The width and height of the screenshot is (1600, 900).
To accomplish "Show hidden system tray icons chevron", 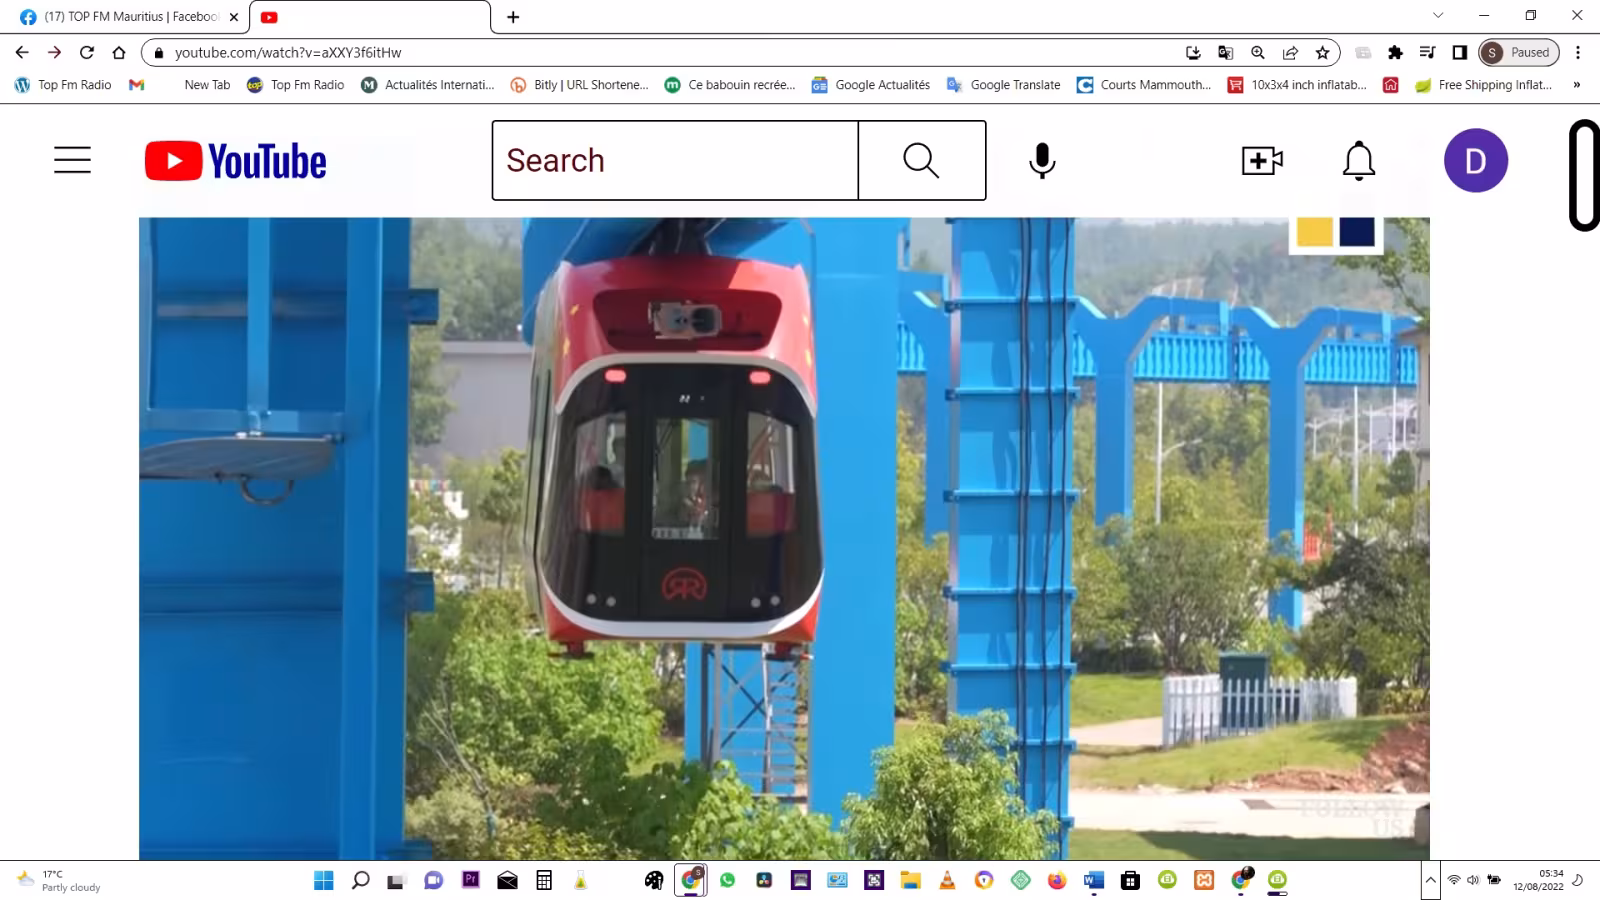I will tap(1430, 880).
